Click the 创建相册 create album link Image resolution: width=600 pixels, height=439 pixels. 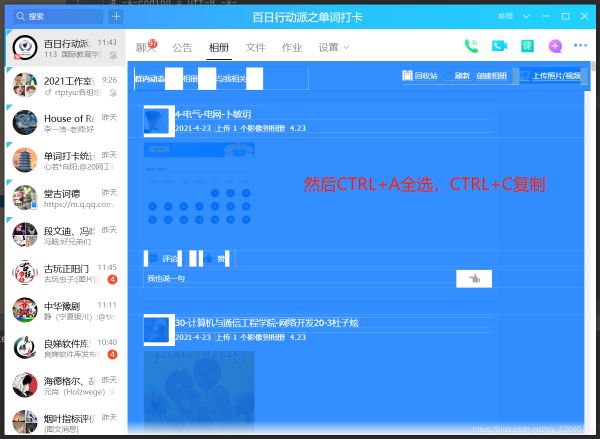click(491, 76)
